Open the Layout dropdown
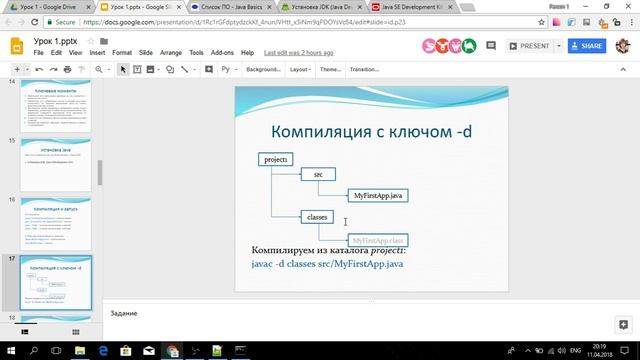The image size is (640, 360). [300, 69]
